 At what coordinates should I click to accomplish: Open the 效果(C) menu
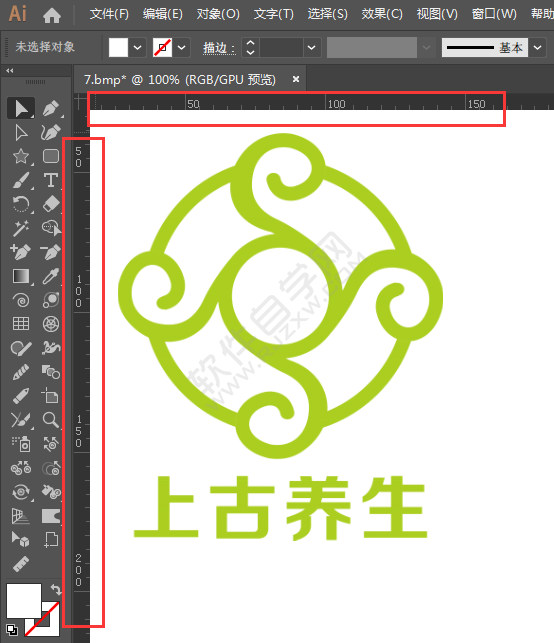(x=382, y=14)
